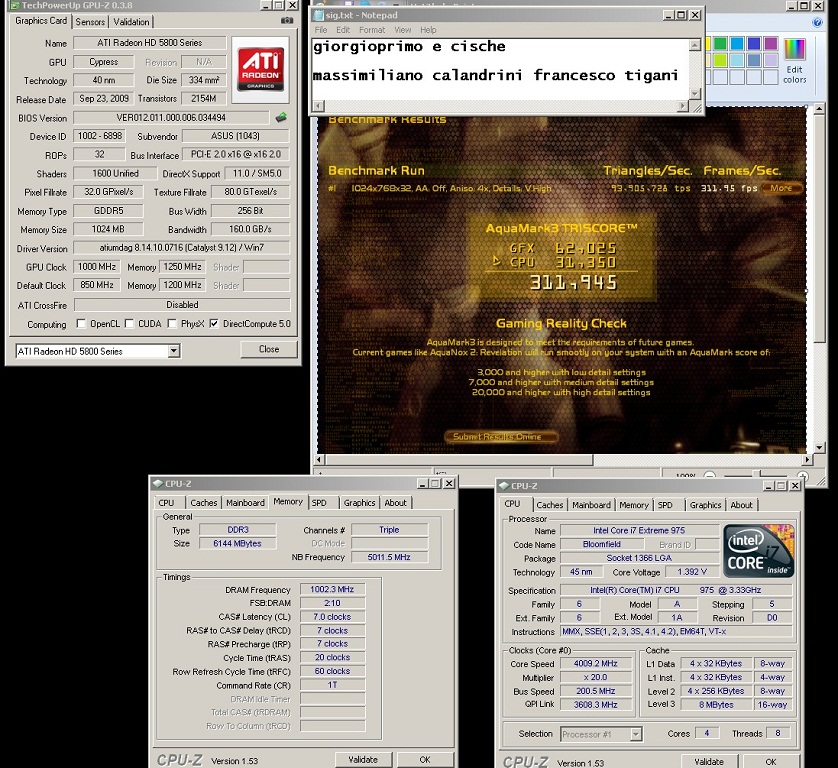
Task: Click the Core Speed value '4009.2 MHz'
Action: point(595,664)
